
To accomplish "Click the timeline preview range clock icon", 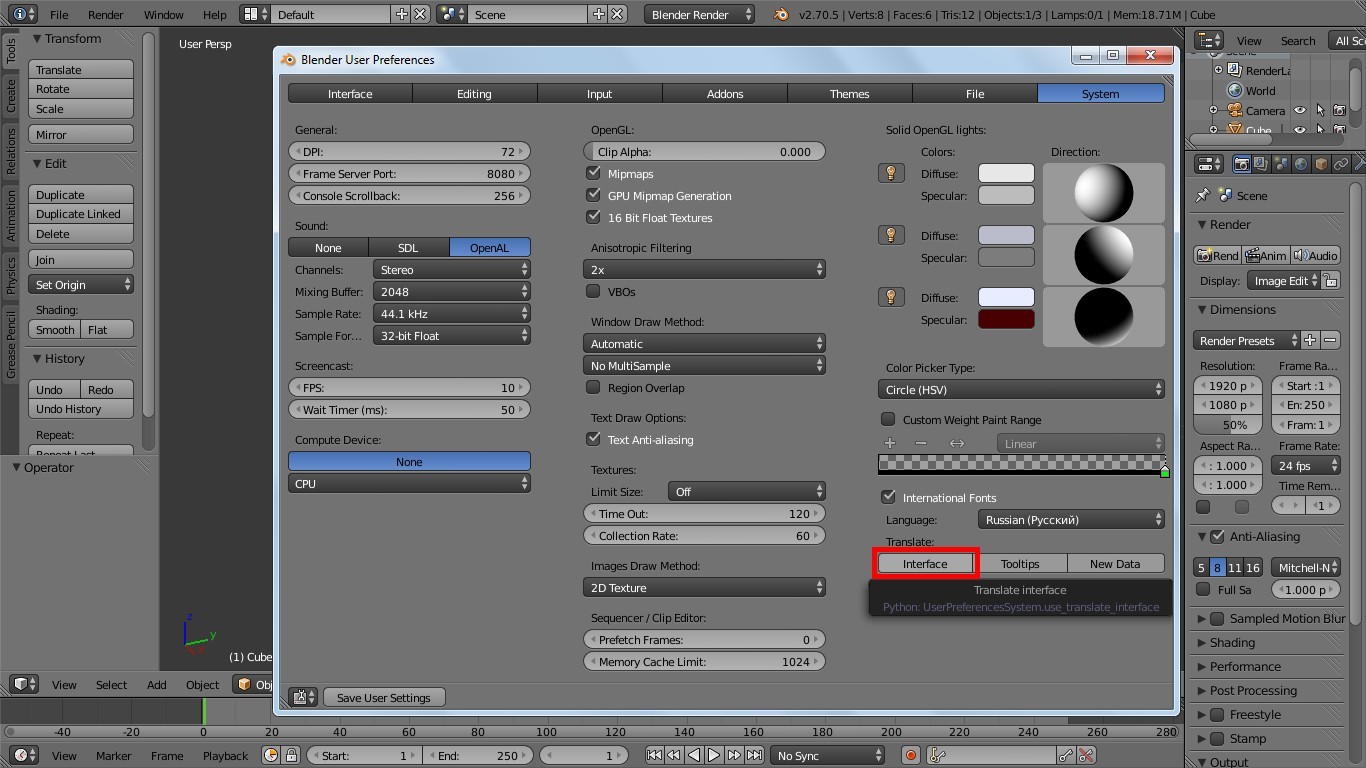I will [271, 755].
